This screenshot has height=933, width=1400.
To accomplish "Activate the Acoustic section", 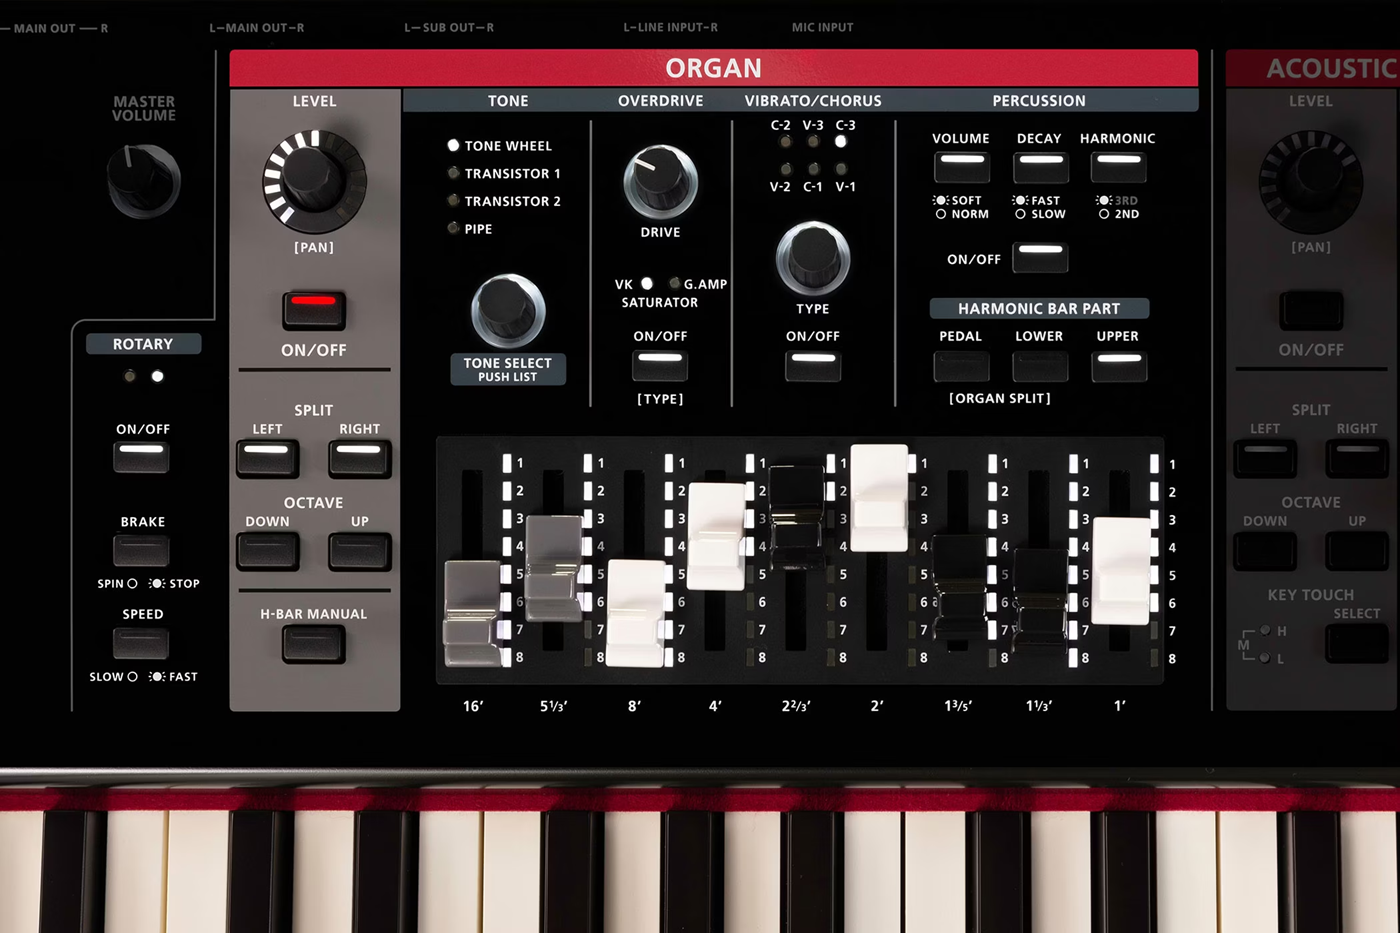I will 1310,311.
